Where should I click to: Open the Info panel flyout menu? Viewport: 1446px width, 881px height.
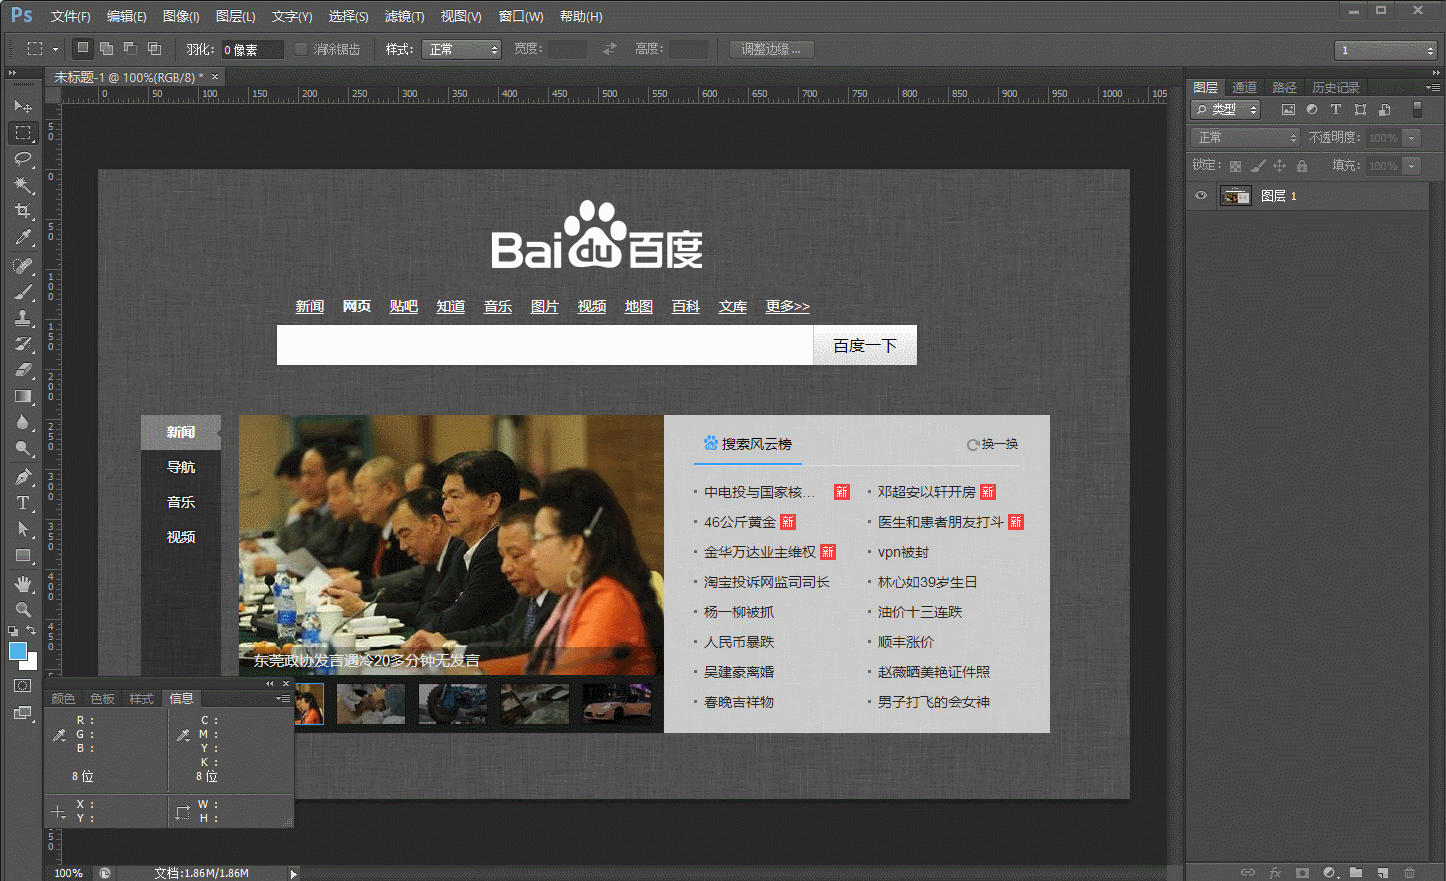click(x=284, y=698)
